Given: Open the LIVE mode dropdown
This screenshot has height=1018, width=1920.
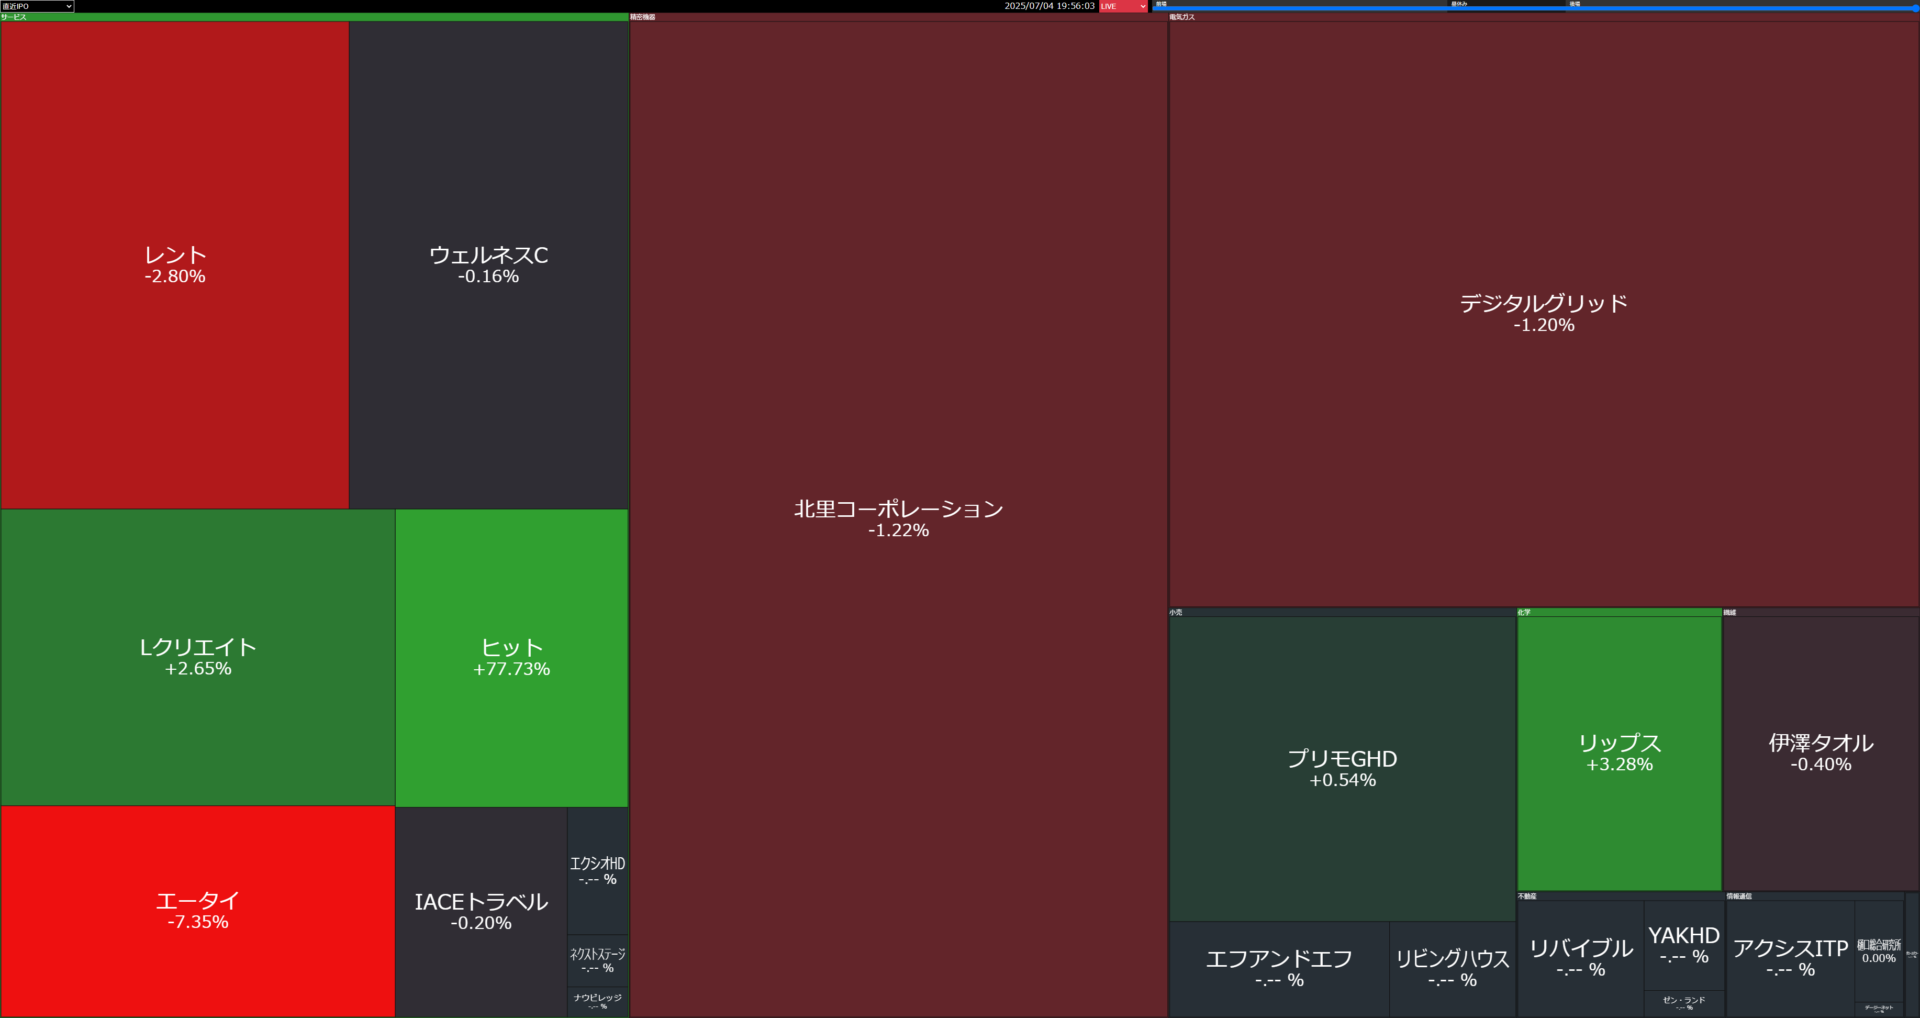Looking at the screenshot, I should (1123, 6).
